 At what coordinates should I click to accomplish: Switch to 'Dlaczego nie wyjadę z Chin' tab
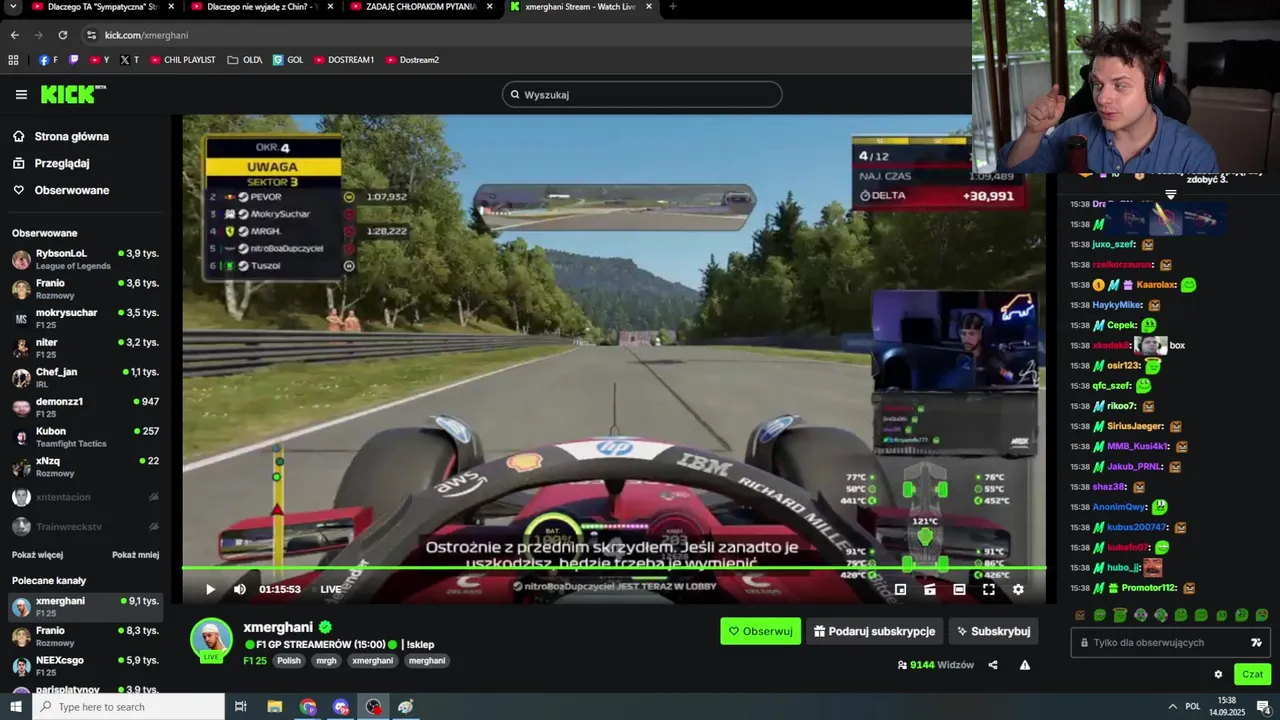tap(260, 7)
